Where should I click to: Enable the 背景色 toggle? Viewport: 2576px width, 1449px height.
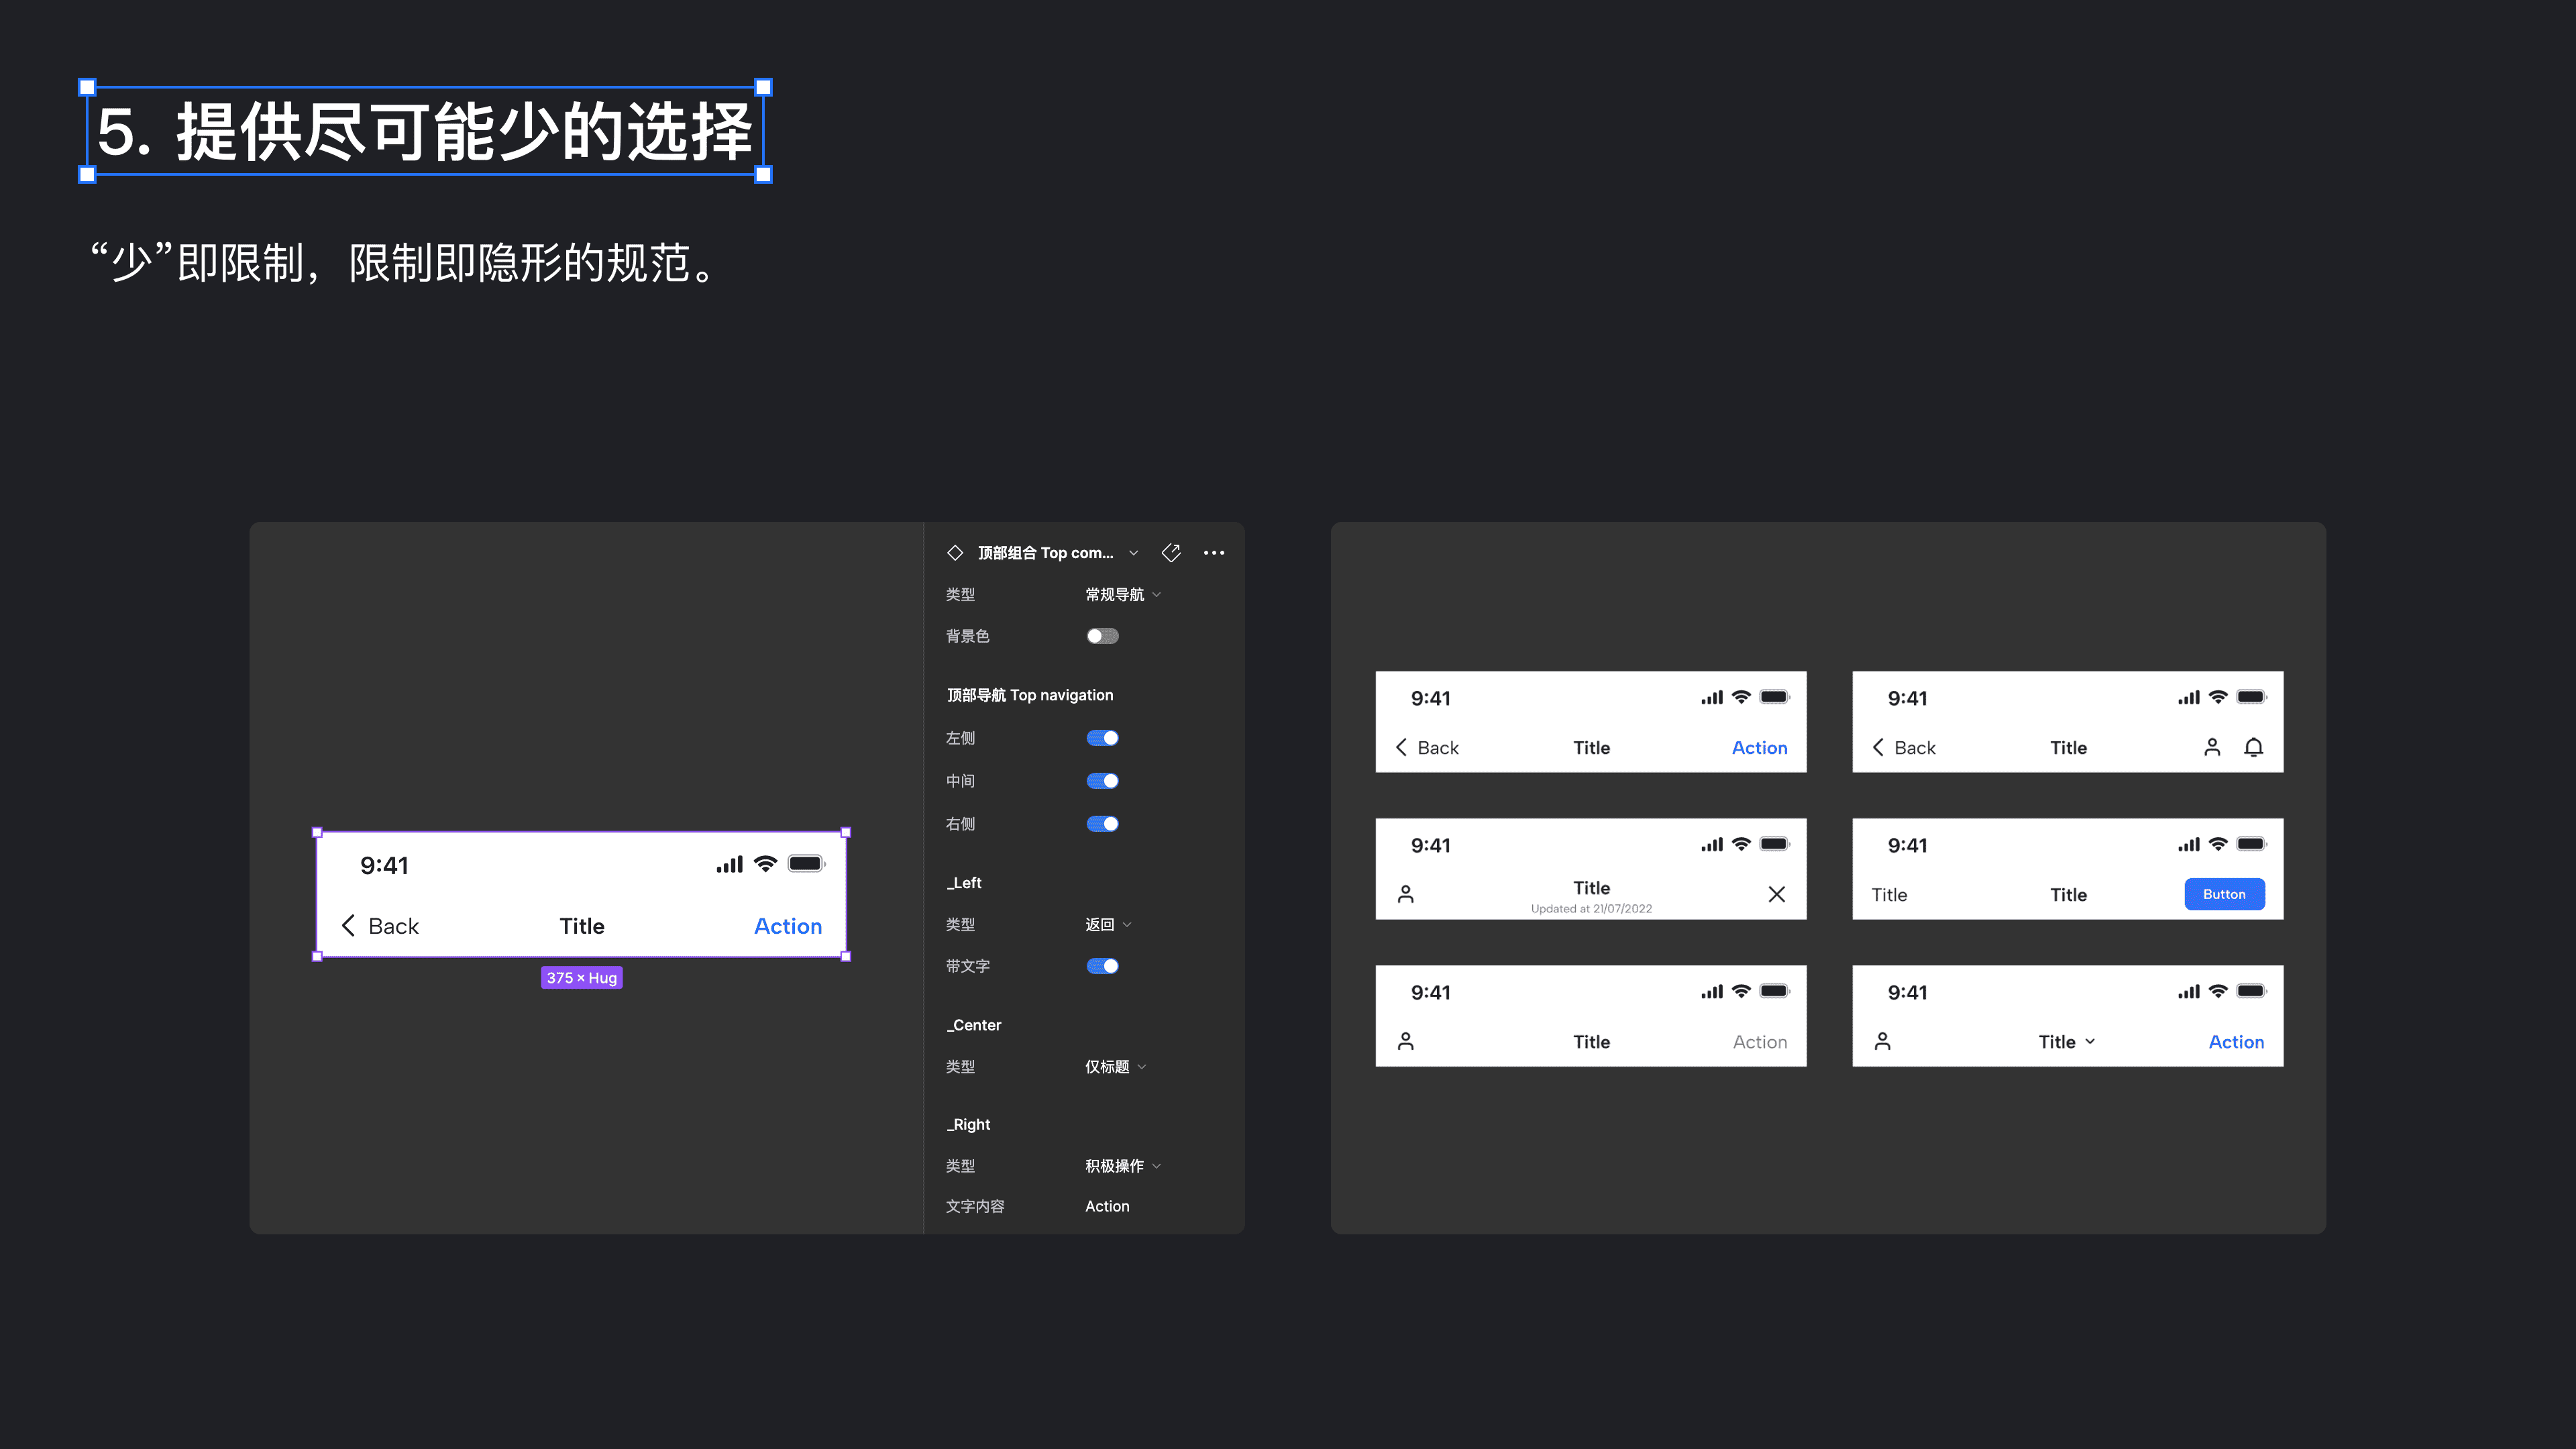tap(1102, 636)
